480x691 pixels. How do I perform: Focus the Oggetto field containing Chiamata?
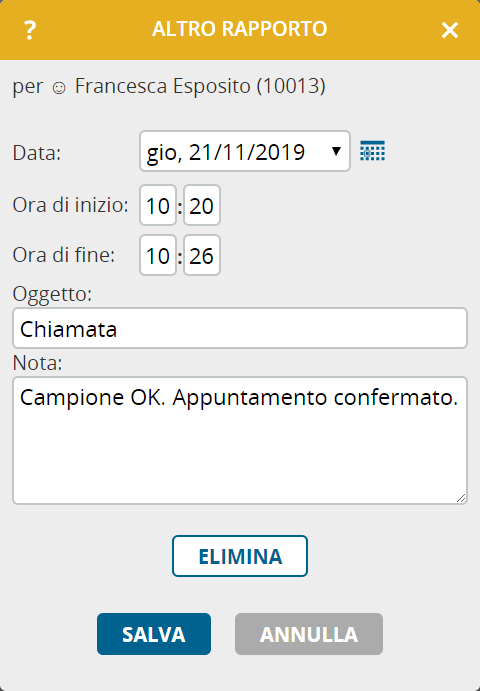click(x=240, y=328)
